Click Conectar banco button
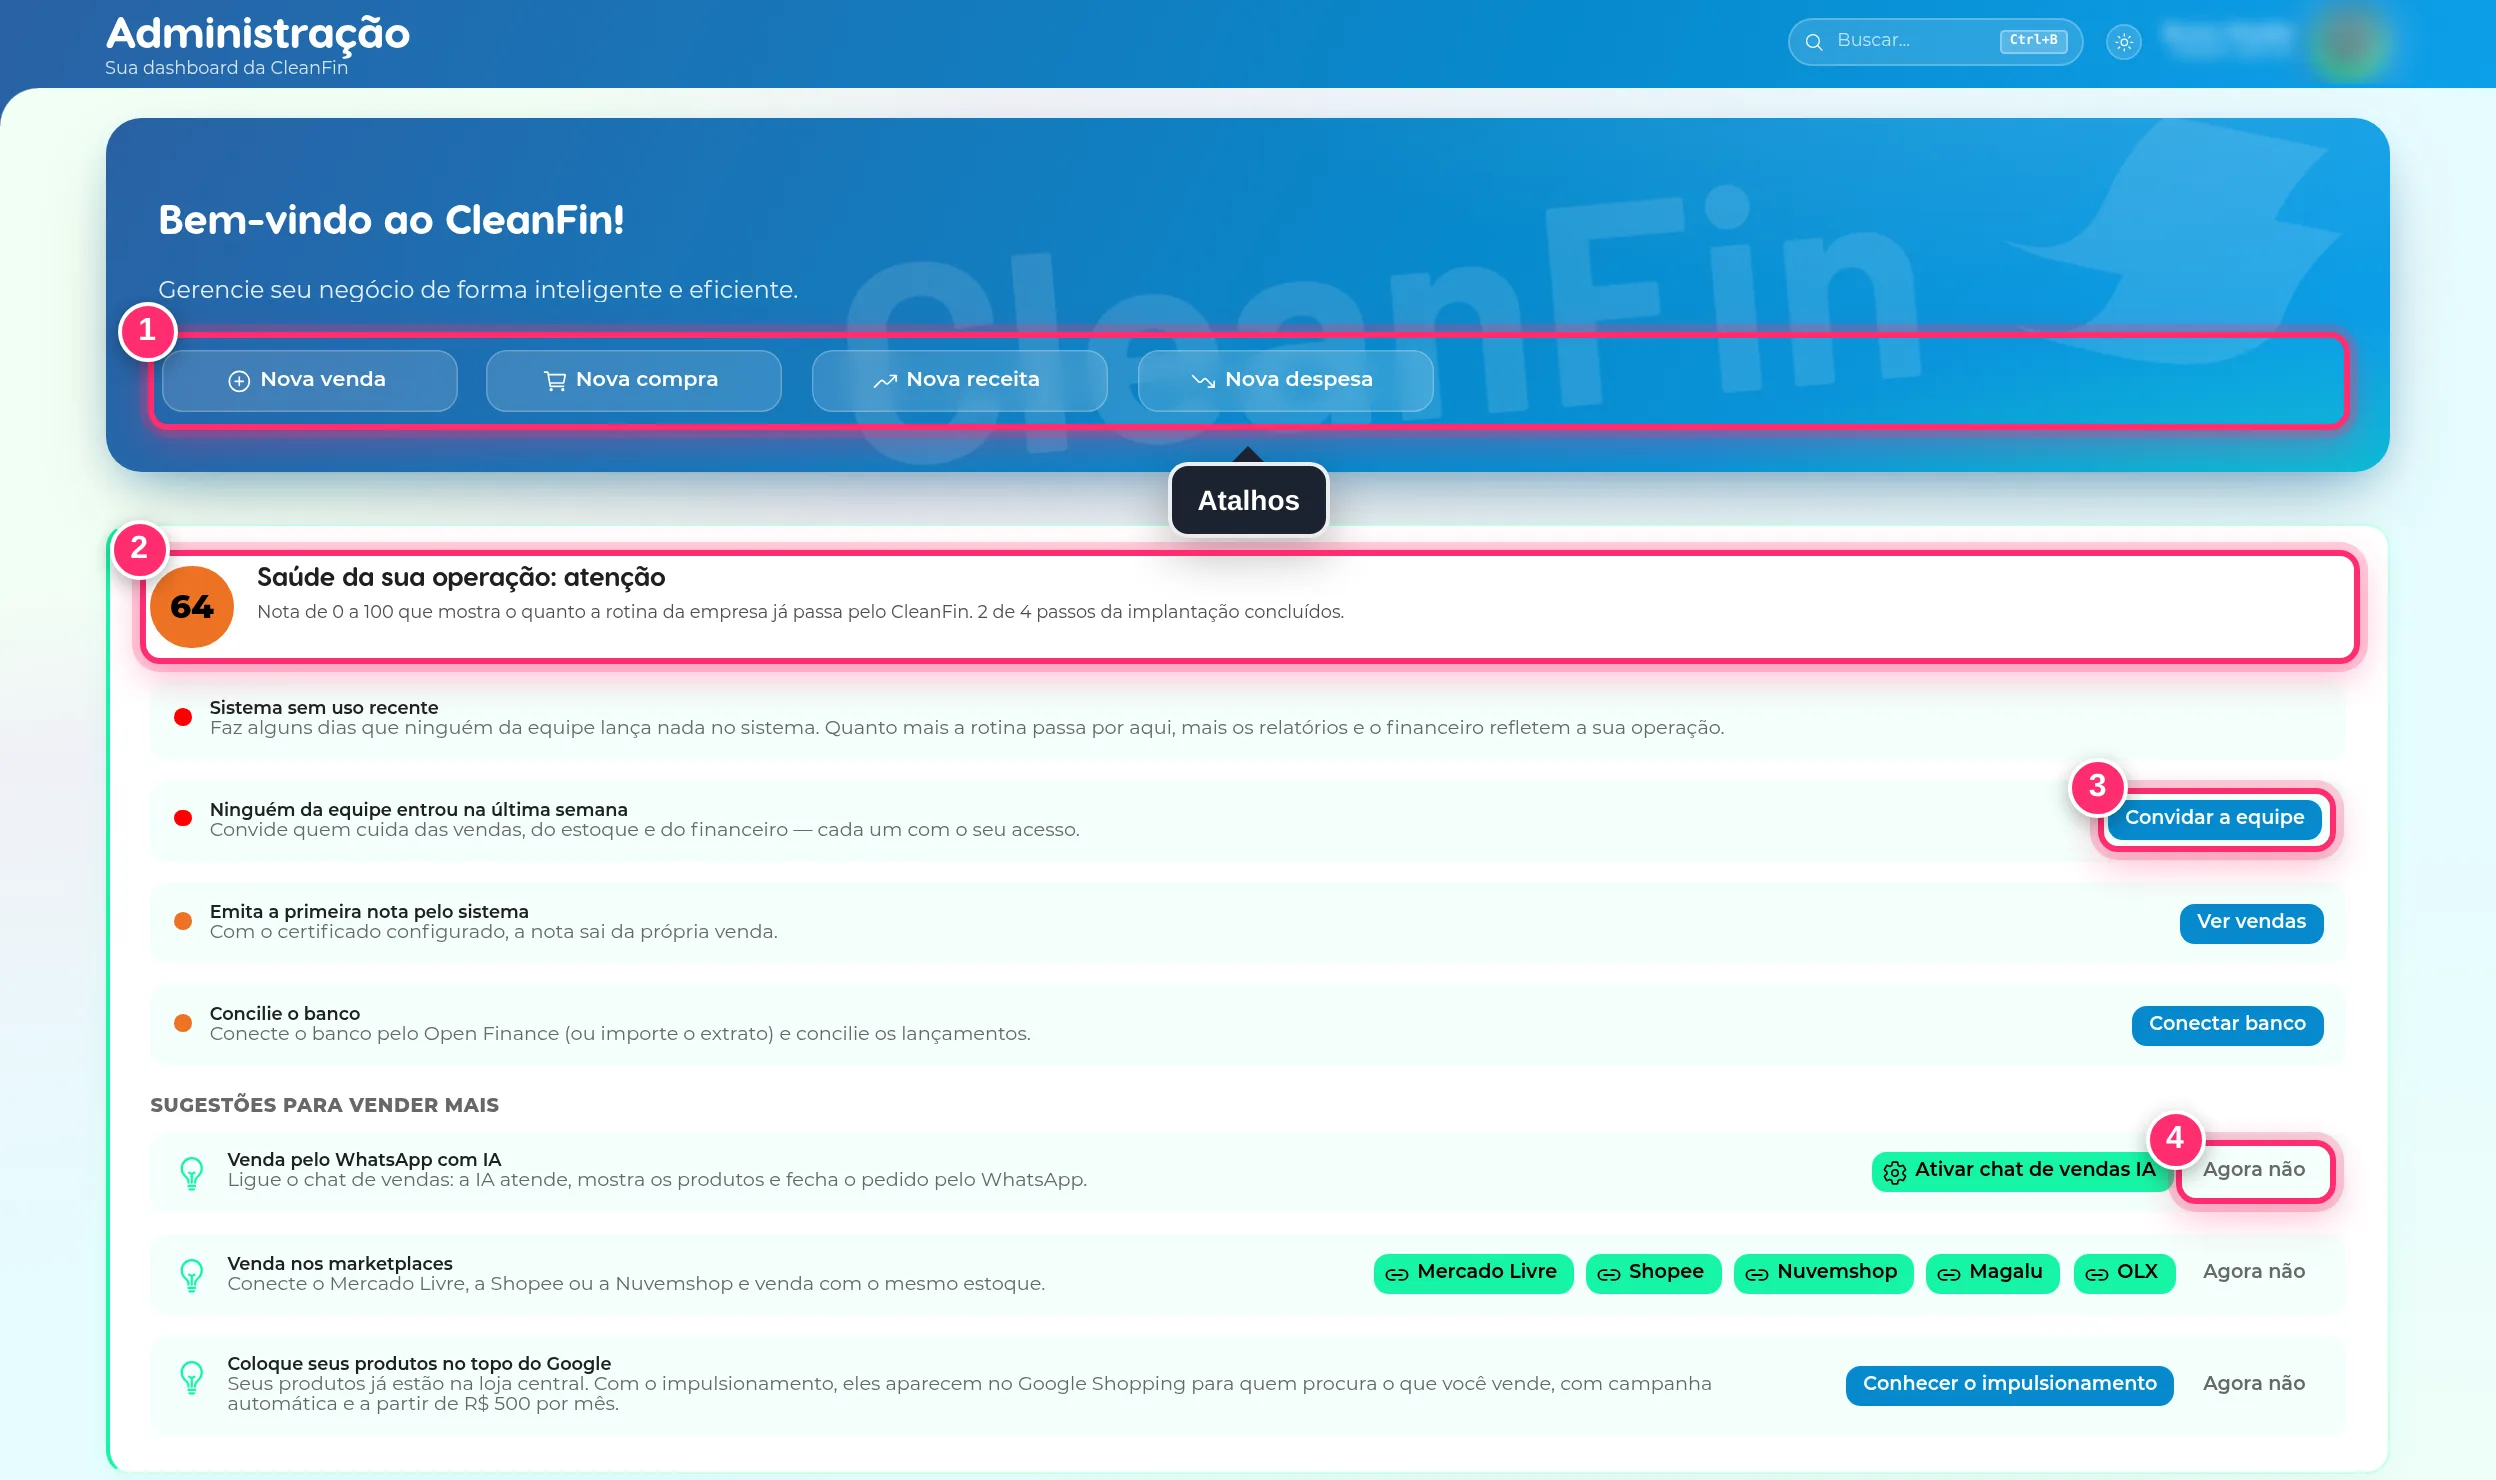 click(2227, 1024)
